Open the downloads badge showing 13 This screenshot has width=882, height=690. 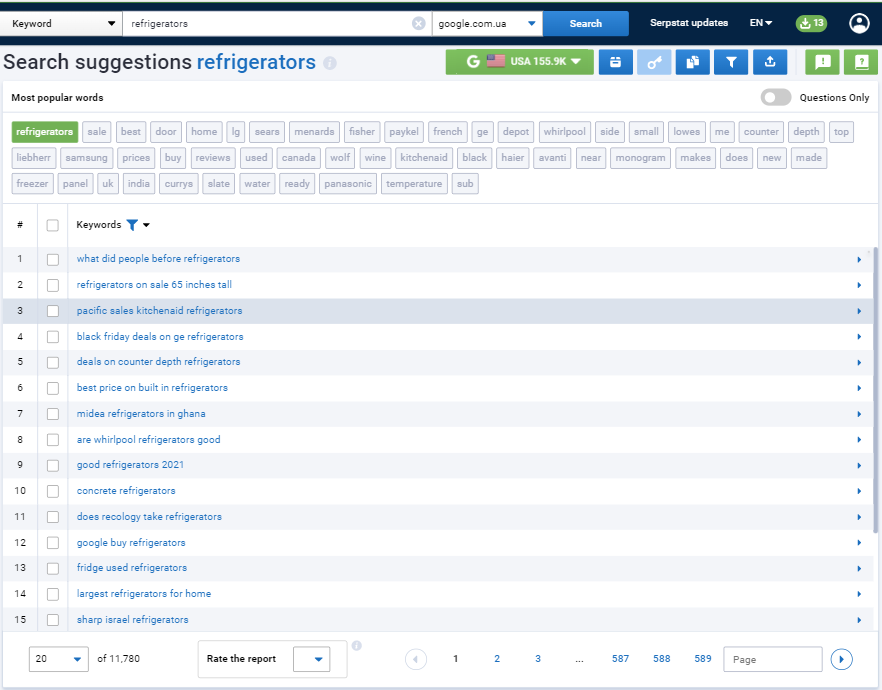tap(811, 24)
